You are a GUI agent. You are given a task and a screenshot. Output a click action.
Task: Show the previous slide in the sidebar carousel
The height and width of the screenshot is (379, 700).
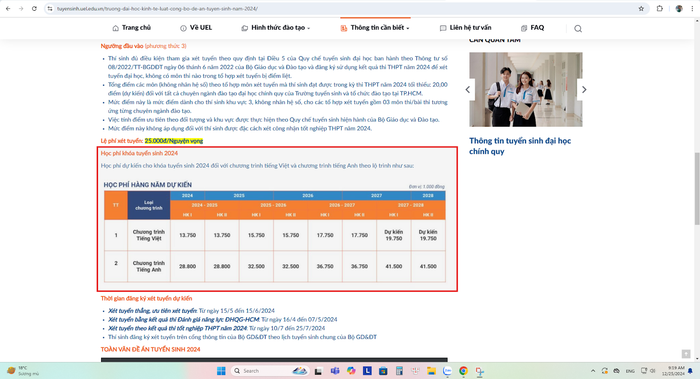pyautogui.click(x=467, y=90)
